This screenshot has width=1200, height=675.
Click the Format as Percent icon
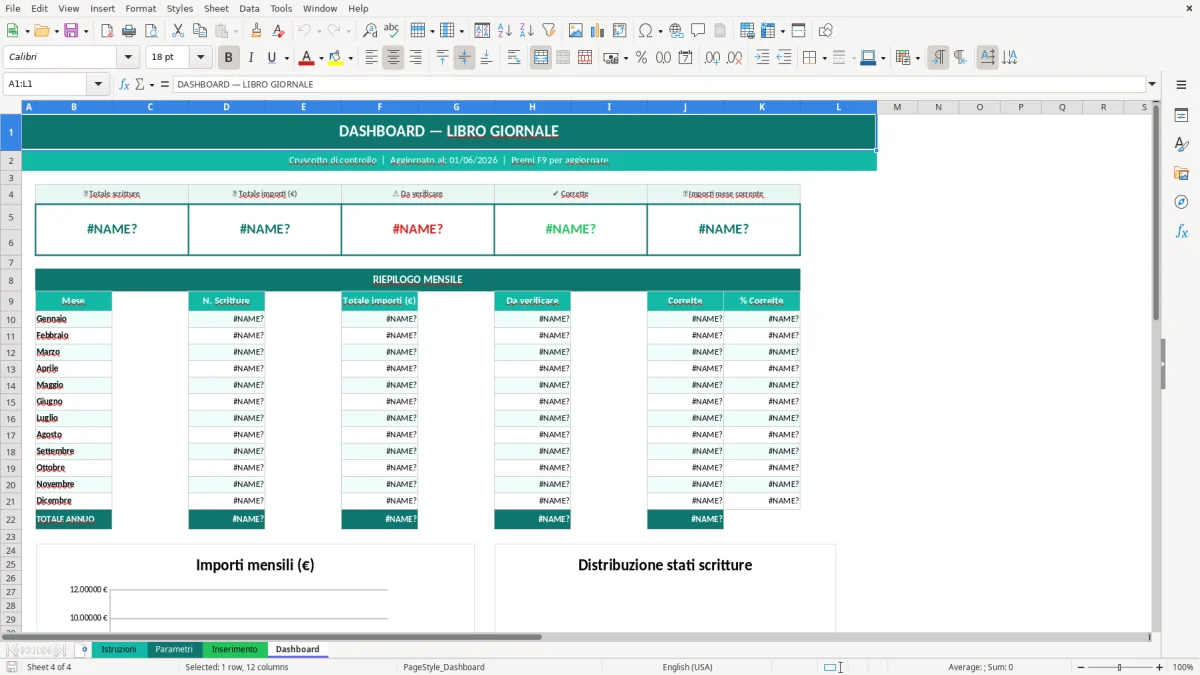point(641,58)
